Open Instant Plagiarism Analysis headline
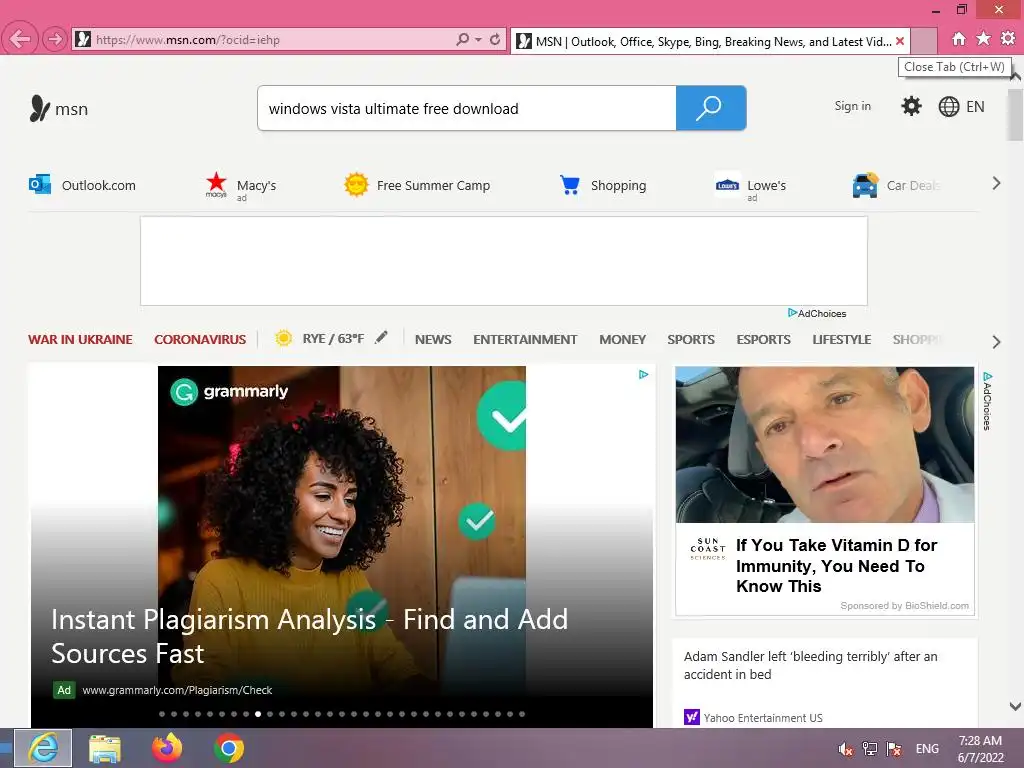Image resolution: width=1024 pixels, height=768 pixels. coord(310,636)
